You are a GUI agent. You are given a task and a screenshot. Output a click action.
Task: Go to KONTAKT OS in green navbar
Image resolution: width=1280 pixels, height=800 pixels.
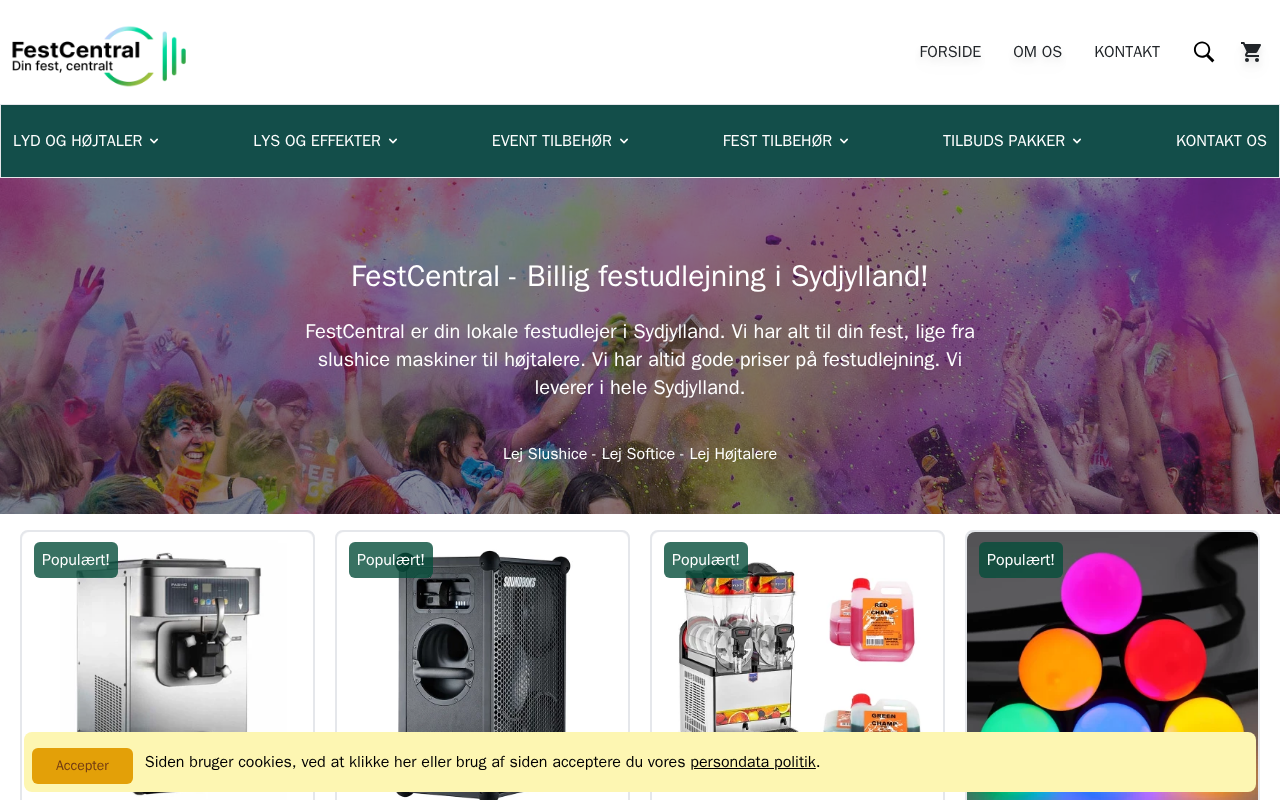click(x=1221, y=141)
